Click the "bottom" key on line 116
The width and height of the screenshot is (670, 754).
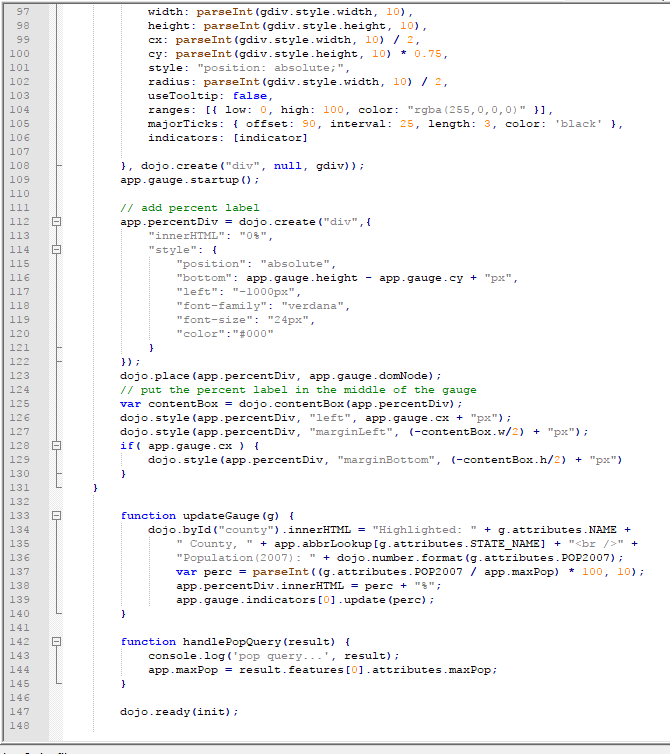(x=203, y=278)
